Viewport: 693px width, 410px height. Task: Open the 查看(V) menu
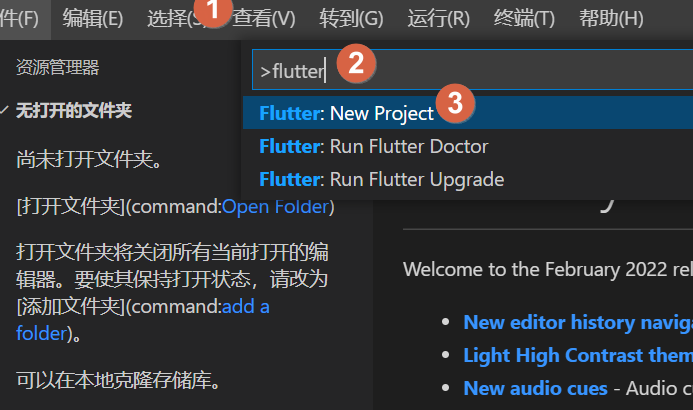pos(263,19)
